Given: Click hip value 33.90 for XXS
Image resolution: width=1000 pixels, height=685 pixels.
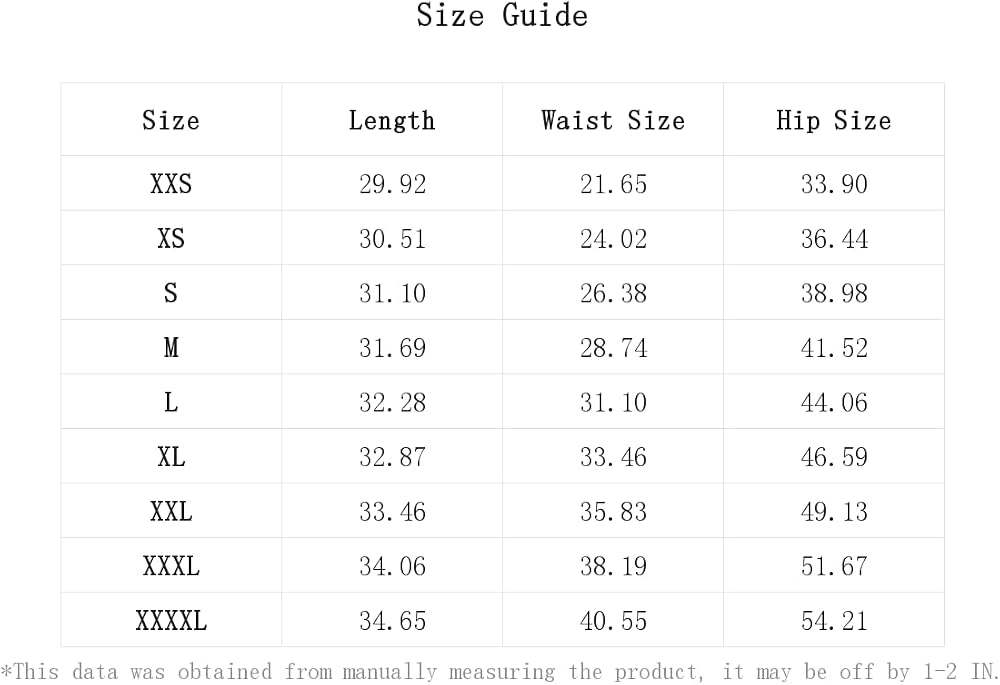Looking at the screenshot, I should (x=834, y=184).
